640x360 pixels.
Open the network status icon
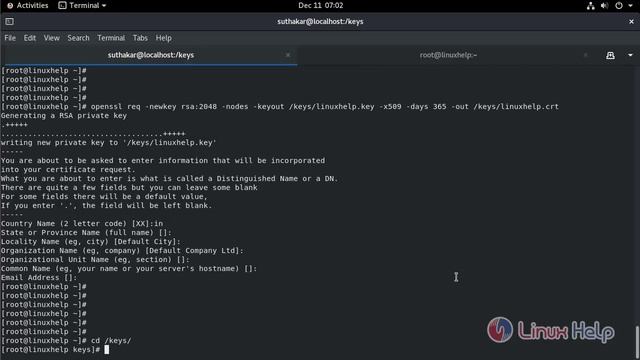[591, 6]
